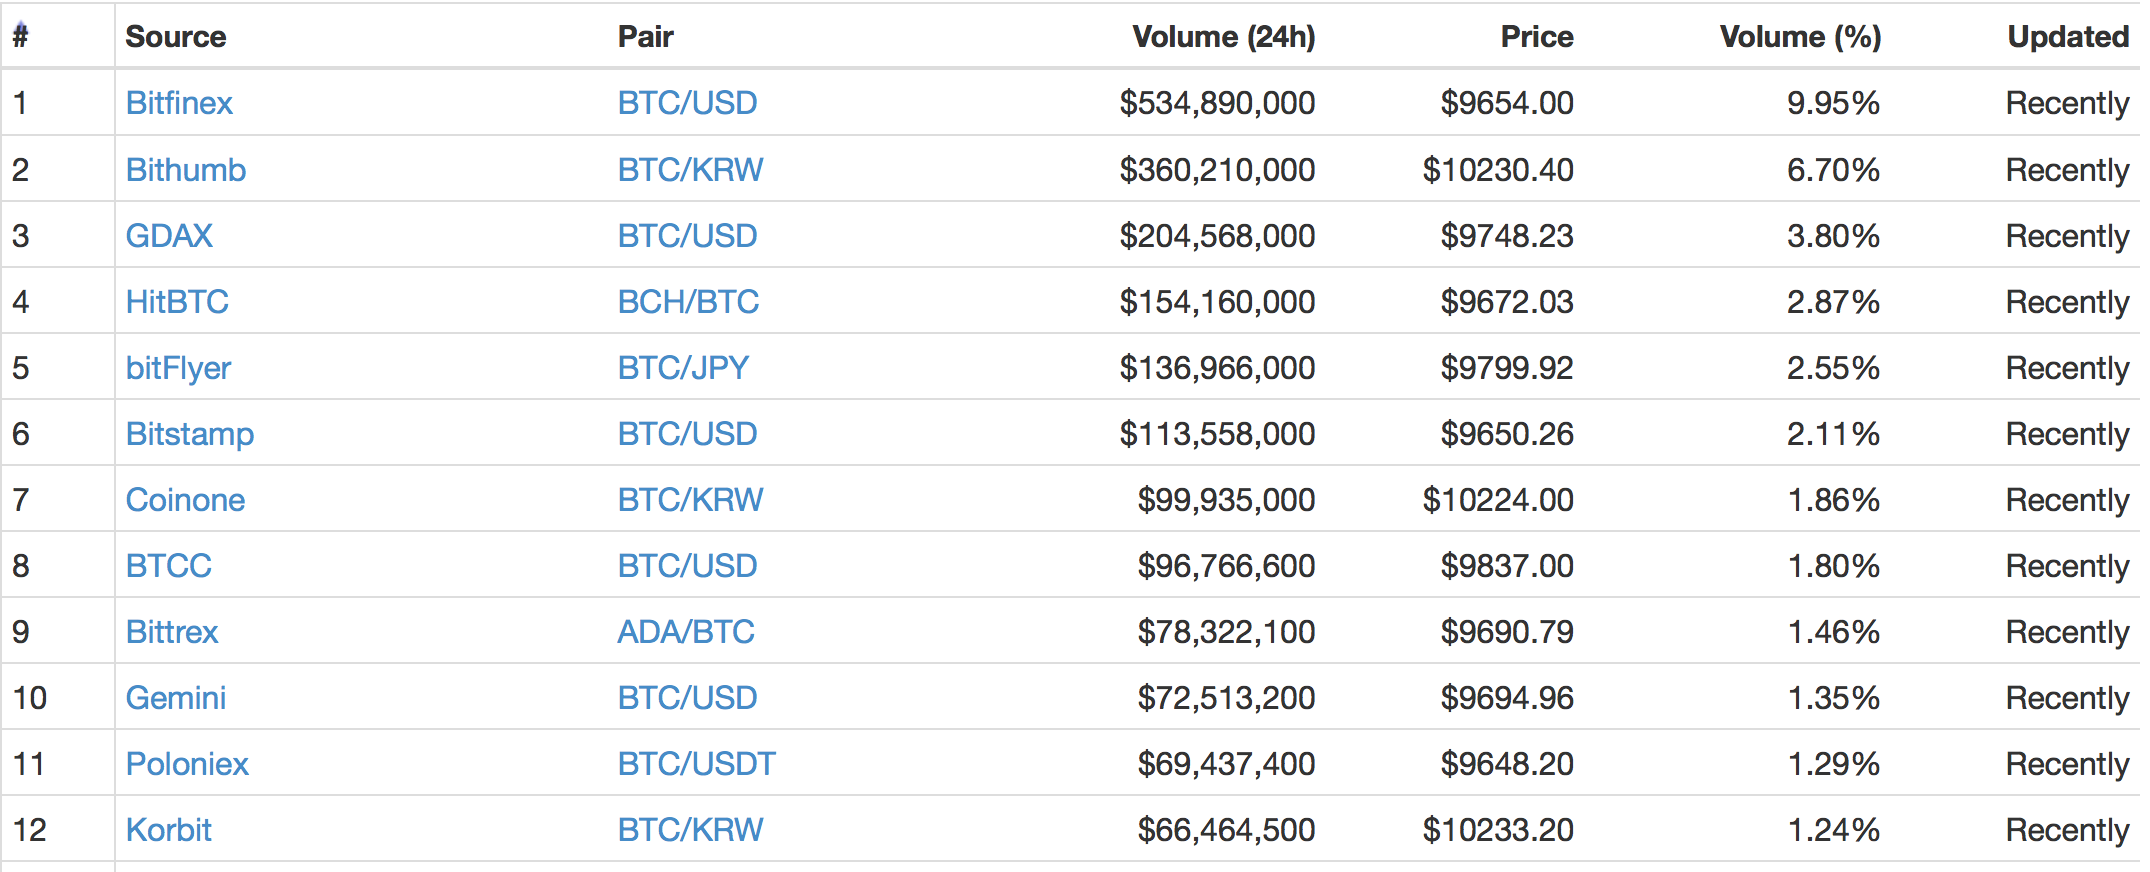This screenshot has height=872, width=2150.
Task: Select the HitBTC source link
Action: [177, 302]
